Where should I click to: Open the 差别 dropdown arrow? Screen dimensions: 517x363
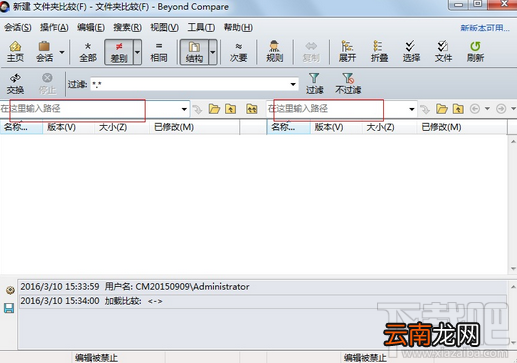click(137, 52)
